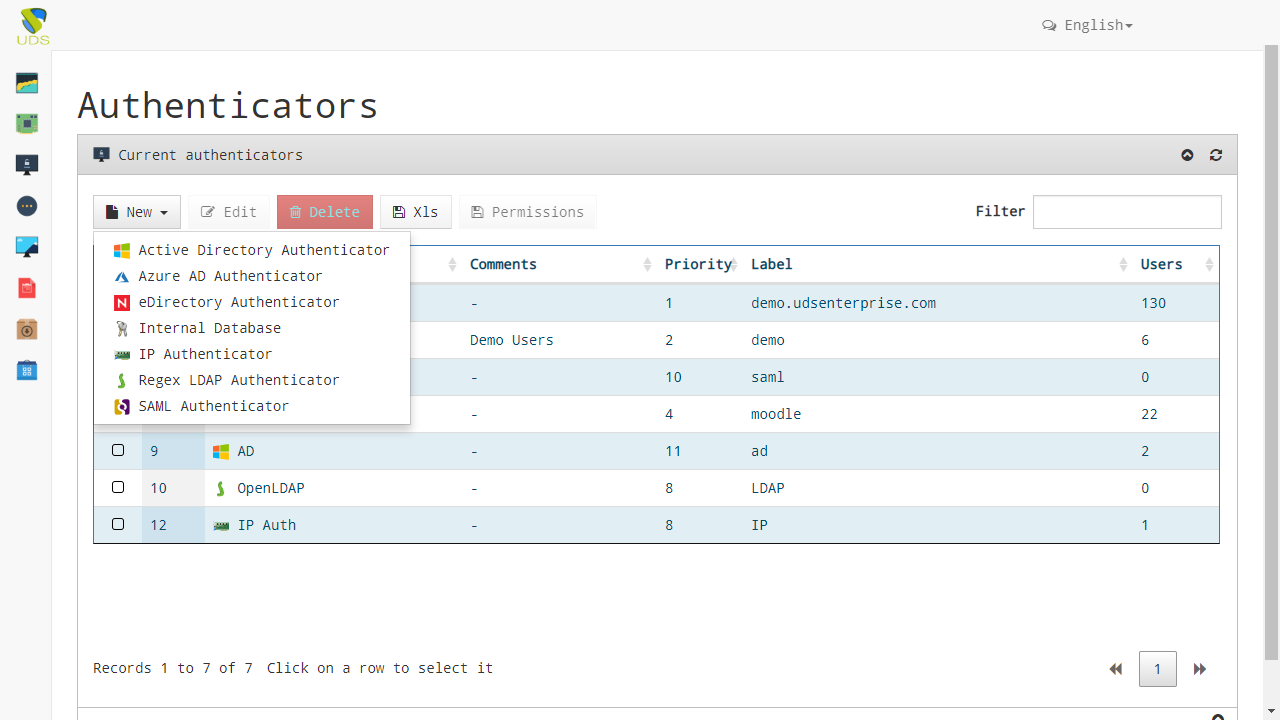The width and height of the screenshot is (1280, 720).
Task: Click the brown box download sidebar icon
Action: point(27,330)
